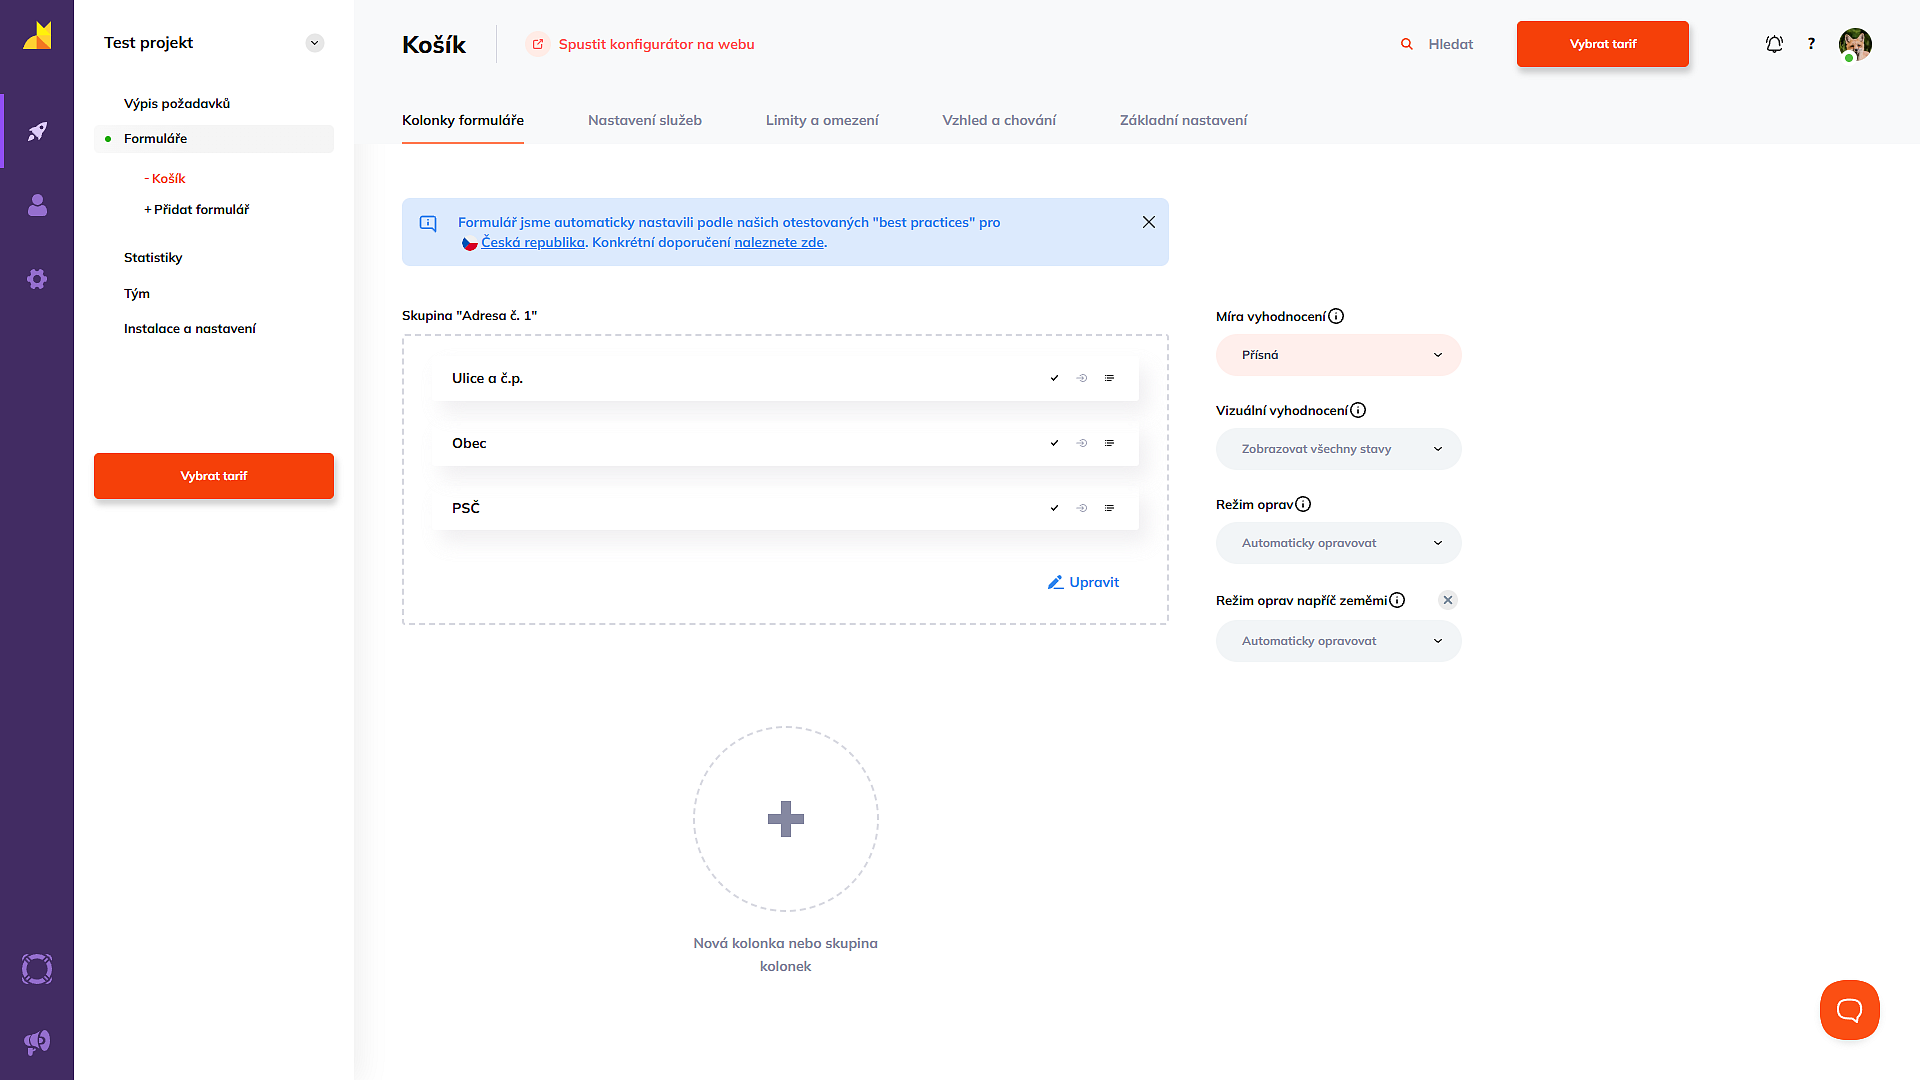The image size is (1920, 1080).
Task: Click the lifebuoy support icon in the sidebar
Action: [x=37, y=969]
